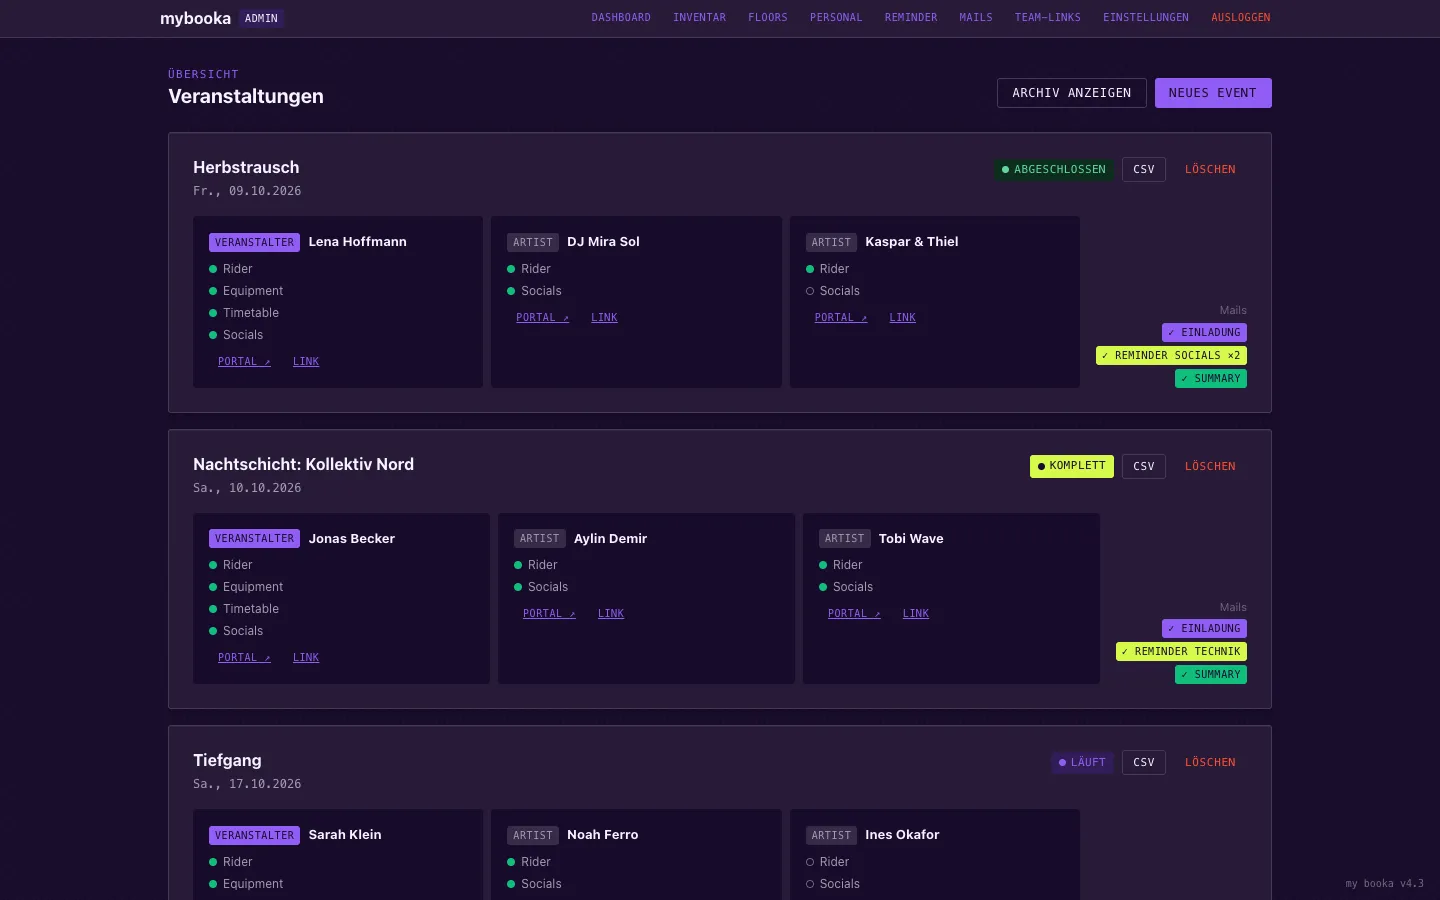Go to the Team-Links navigation item
The width and height of the screenshot is (1440, 900).
point(1047,18)
